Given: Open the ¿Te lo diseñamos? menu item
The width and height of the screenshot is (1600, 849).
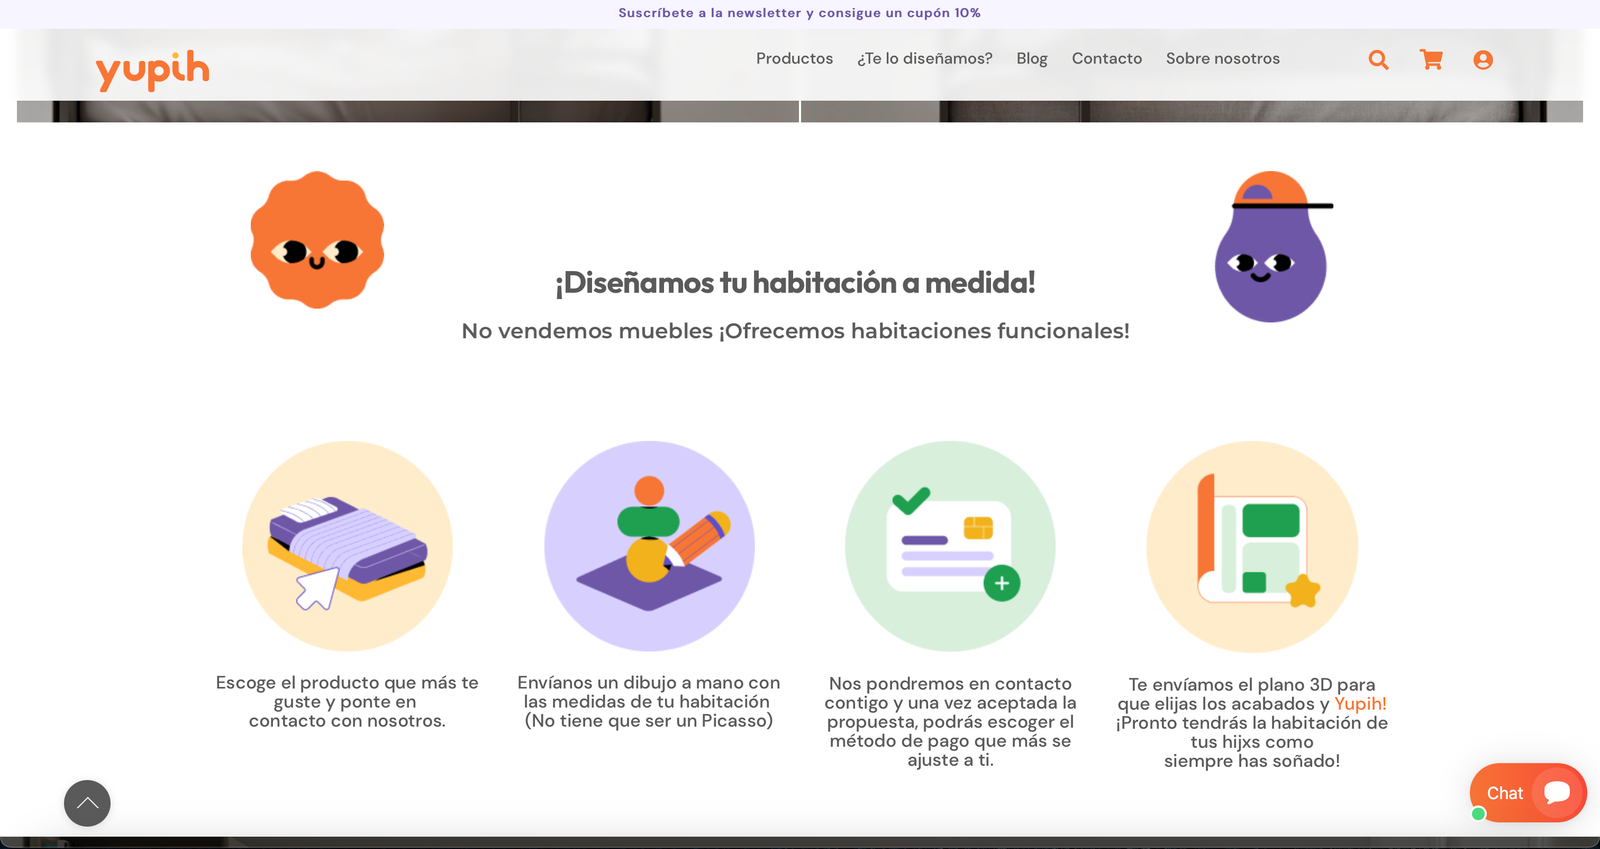Looking at the screenshot, I should pos(924,59).
